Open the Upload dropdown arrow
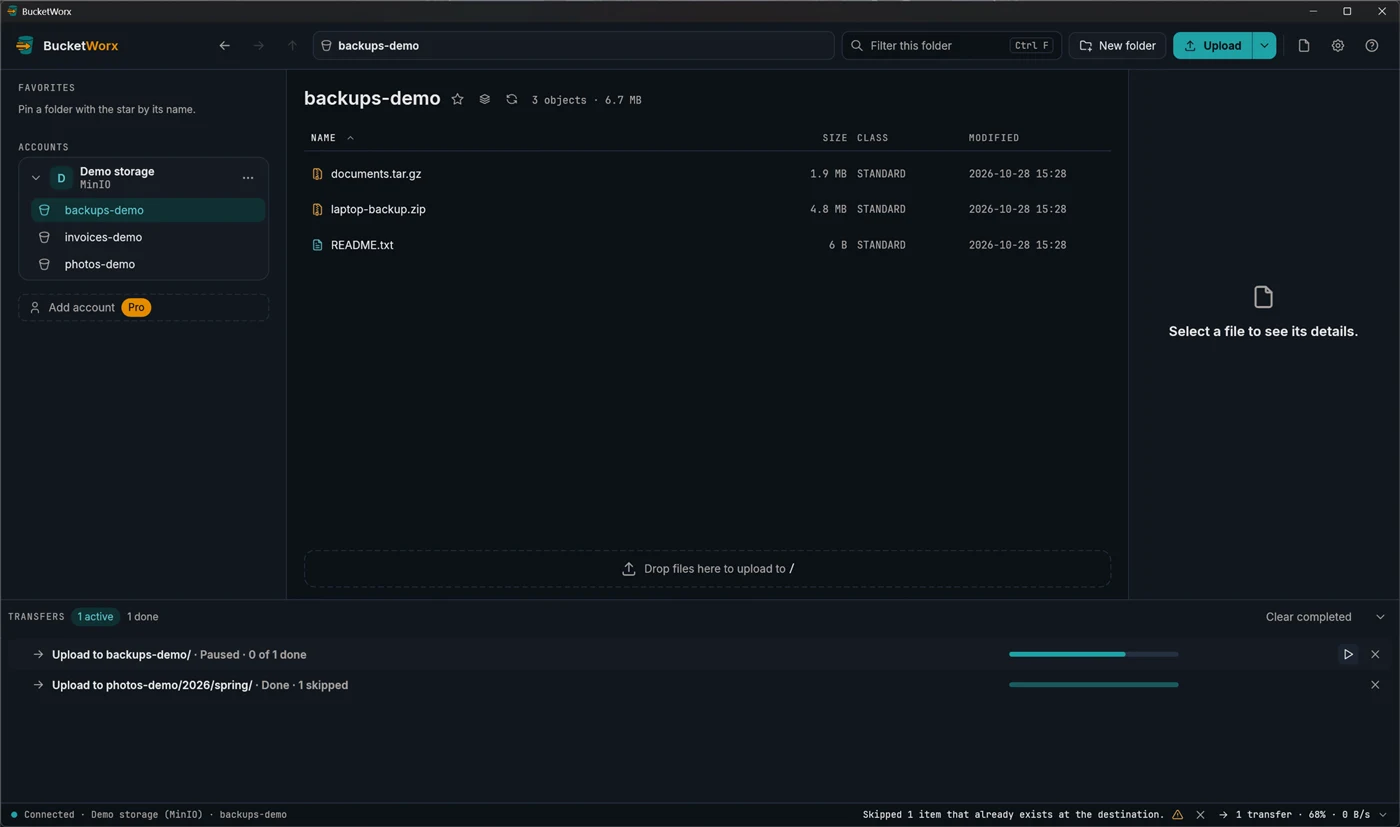This screenshot has width=1400, height=827. pos(1264,46)
